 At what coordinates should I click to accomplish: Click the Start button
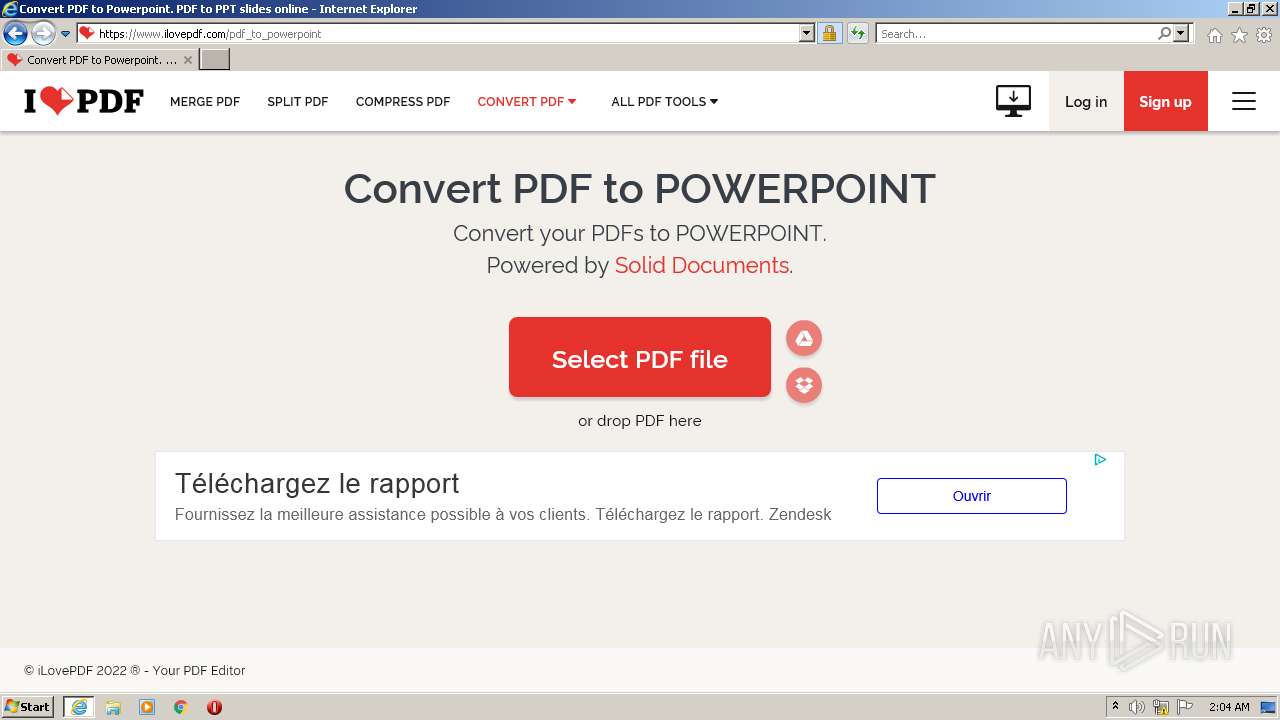(28, 707)
